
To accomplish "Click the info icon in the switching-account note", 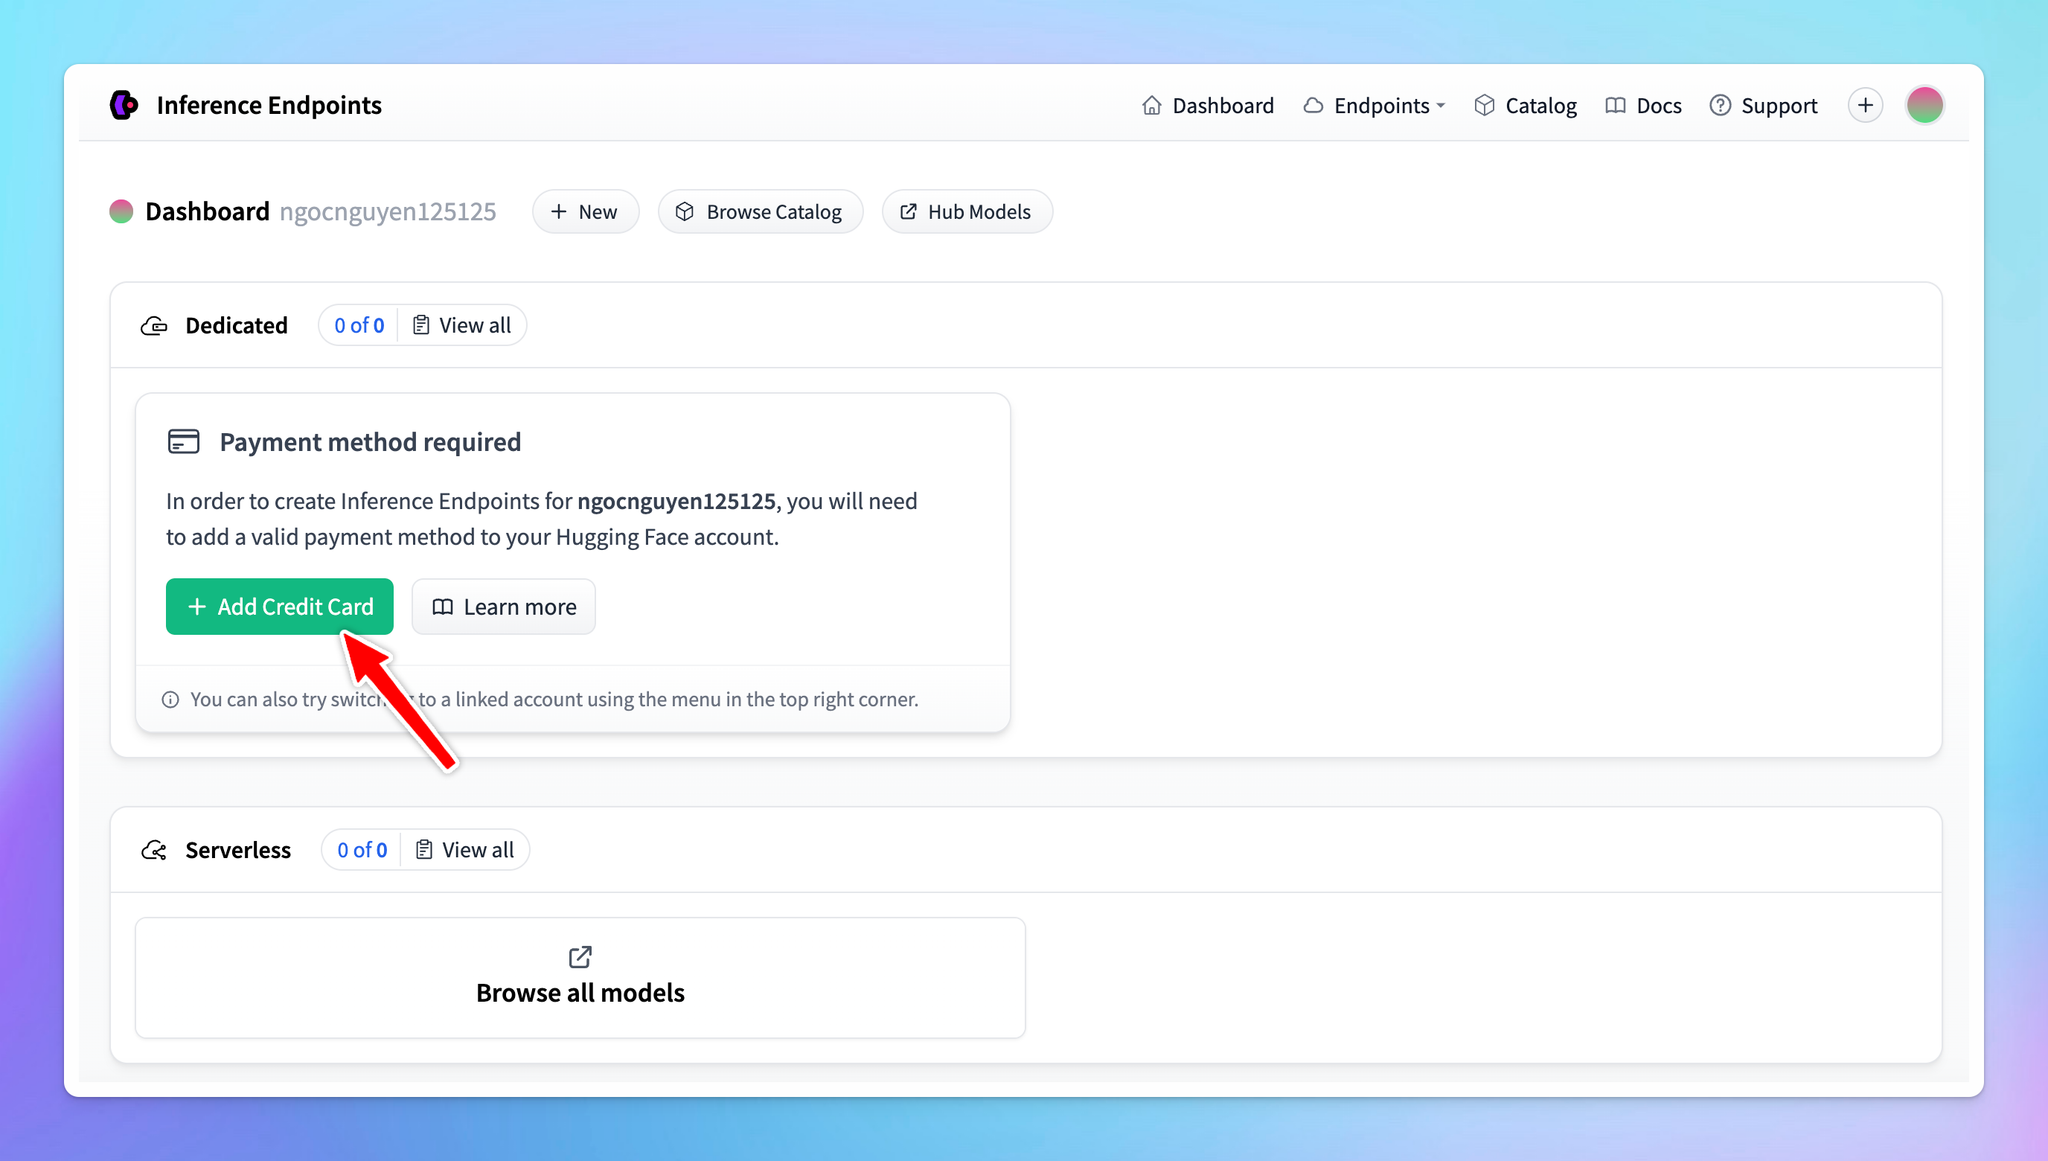I will pos(171,700).
